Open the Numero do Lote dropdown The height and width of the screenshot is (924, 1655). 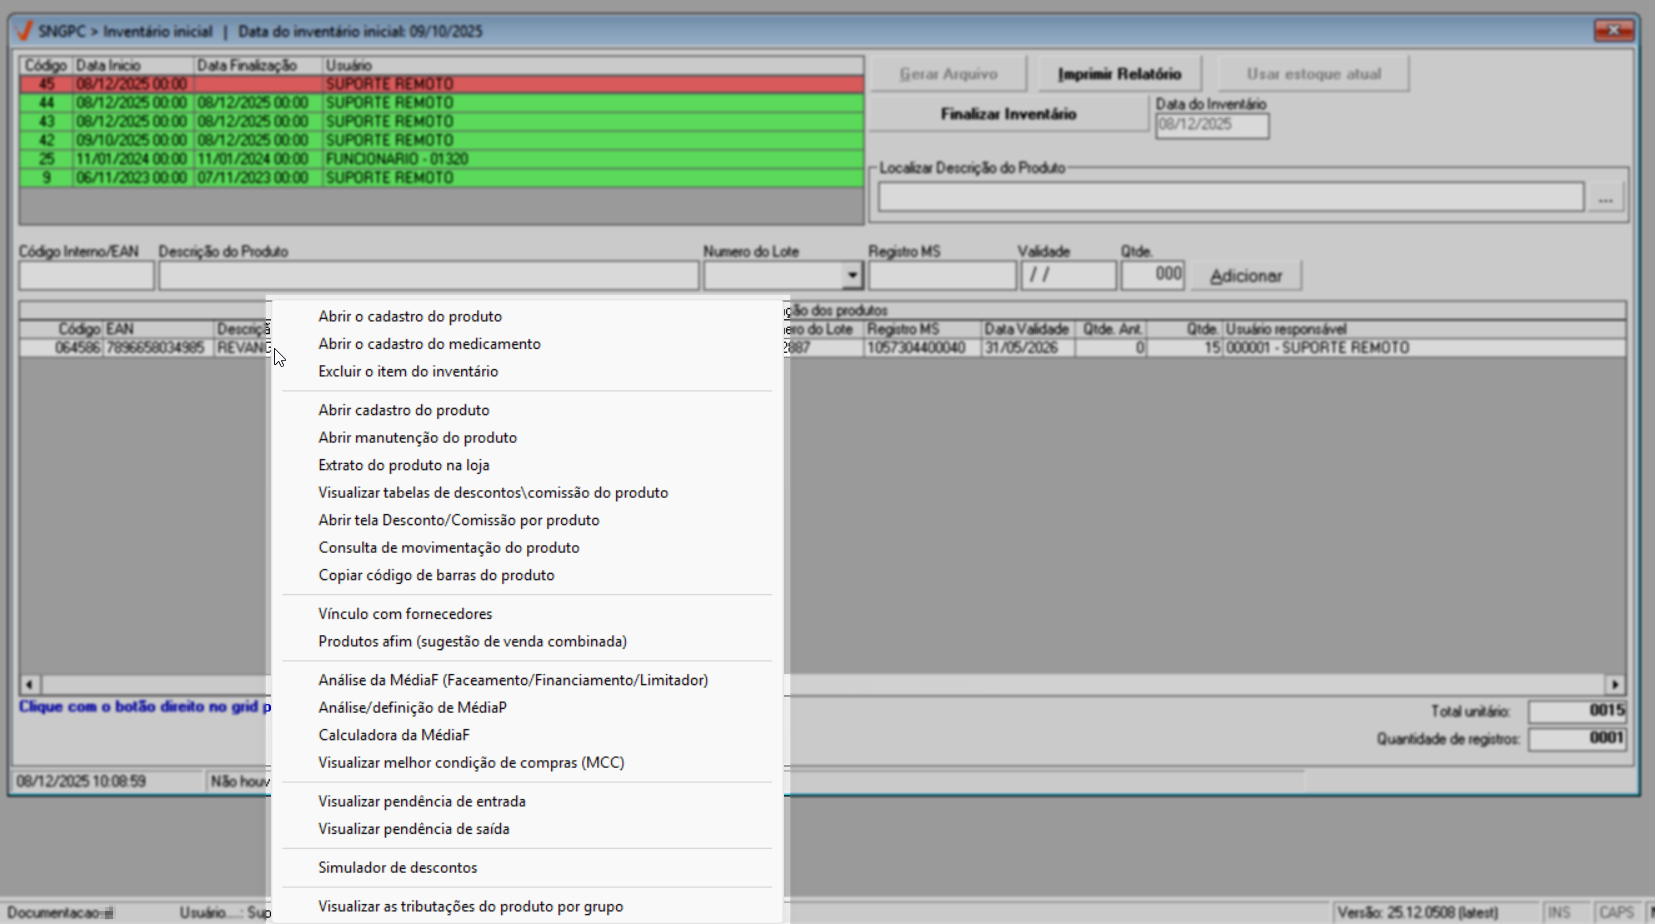[852, 275]
